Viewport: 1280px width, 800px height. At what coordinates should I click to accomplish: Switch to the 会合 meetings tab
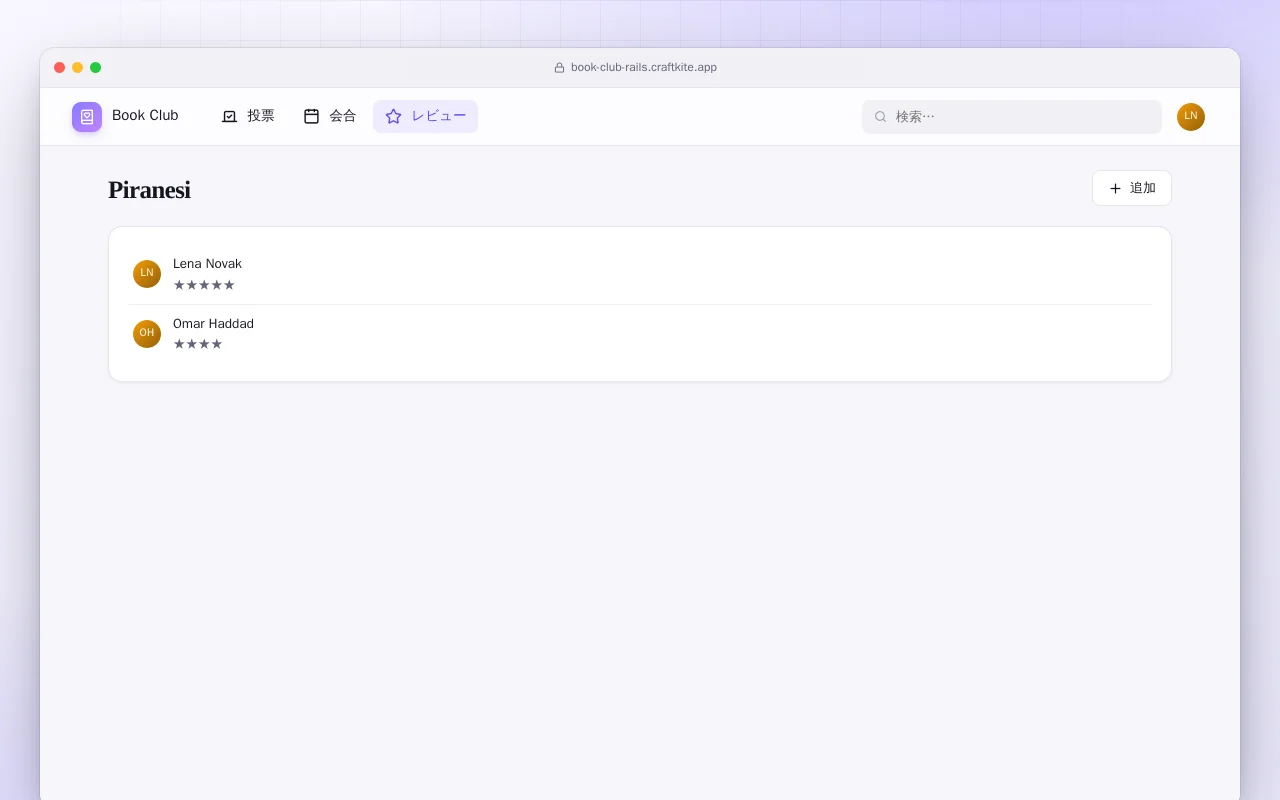tap(330, 116)
